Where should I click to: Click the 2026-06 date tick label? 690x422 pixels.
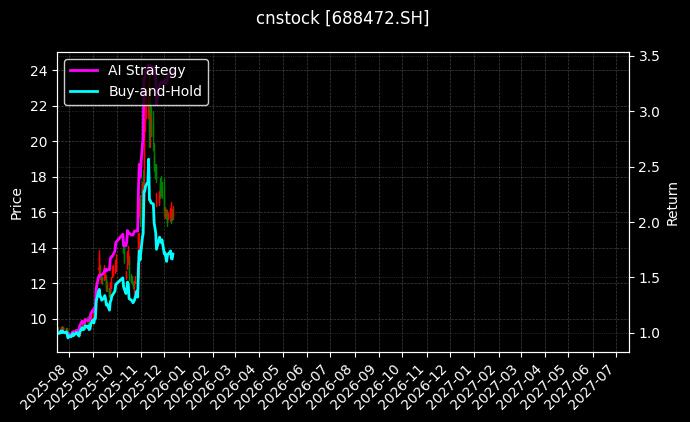[x=285, y=383]
